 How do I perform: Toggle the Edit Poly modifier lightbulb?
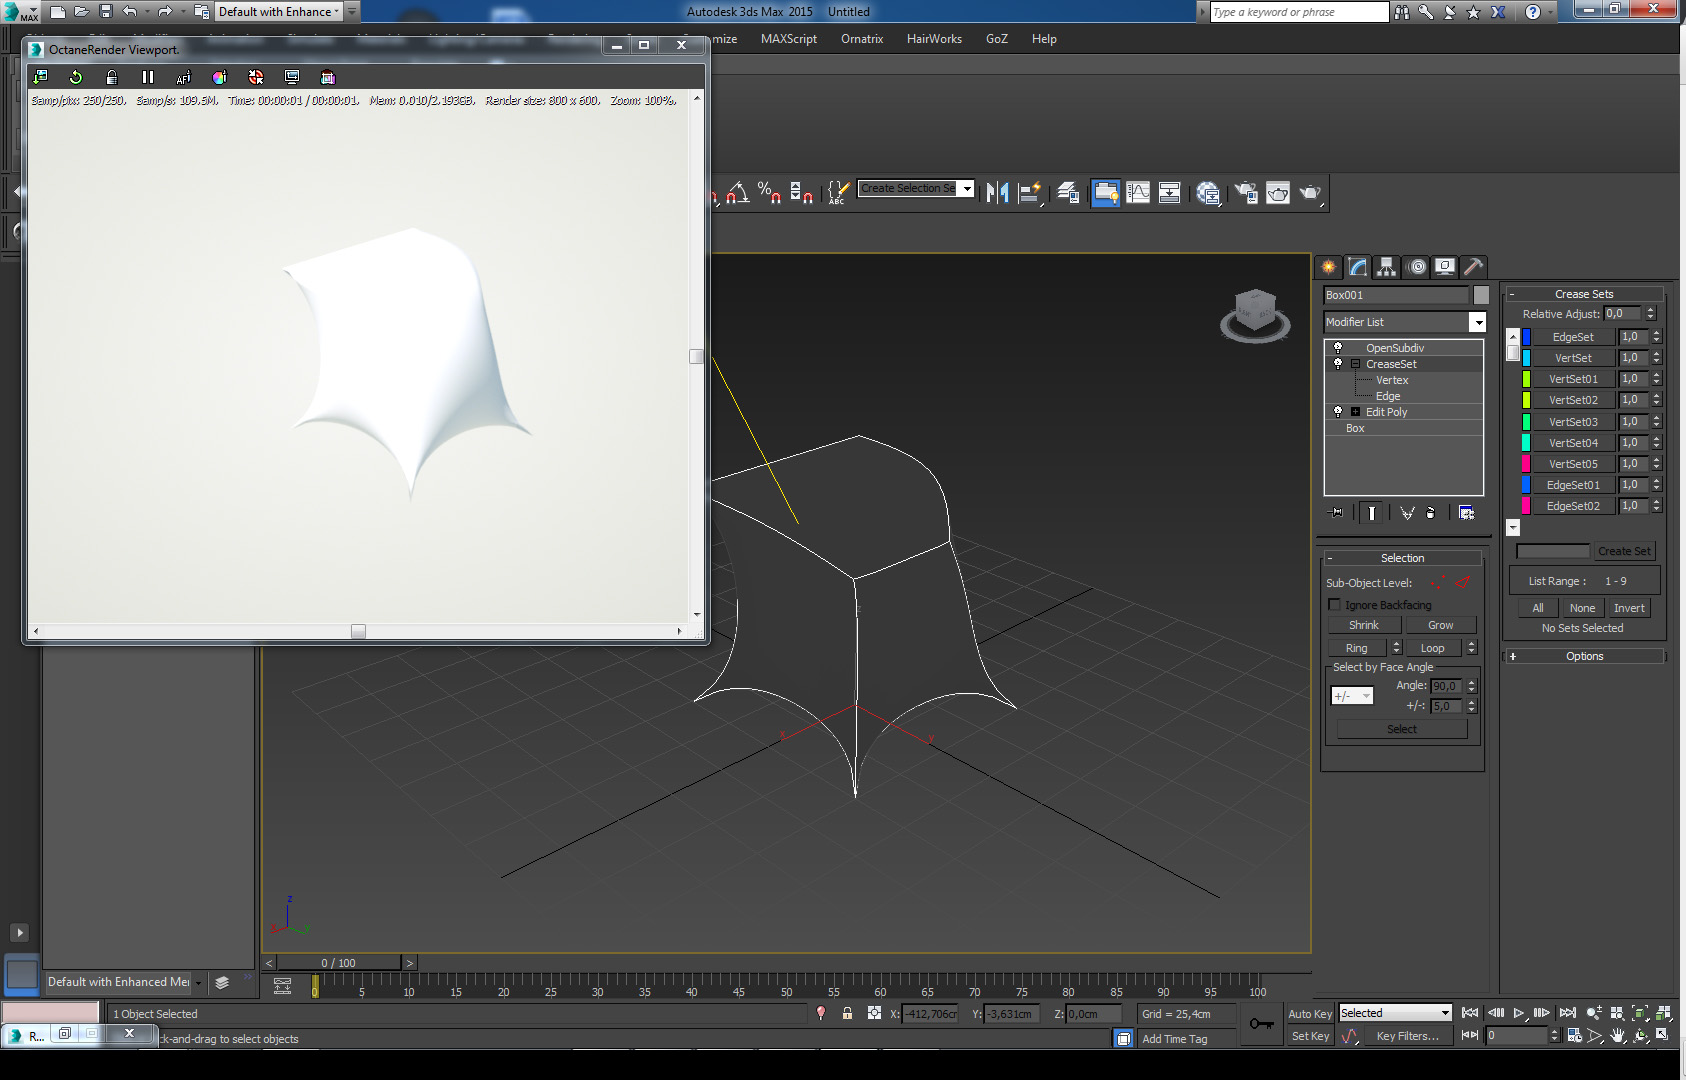(x=1338, y=412)
